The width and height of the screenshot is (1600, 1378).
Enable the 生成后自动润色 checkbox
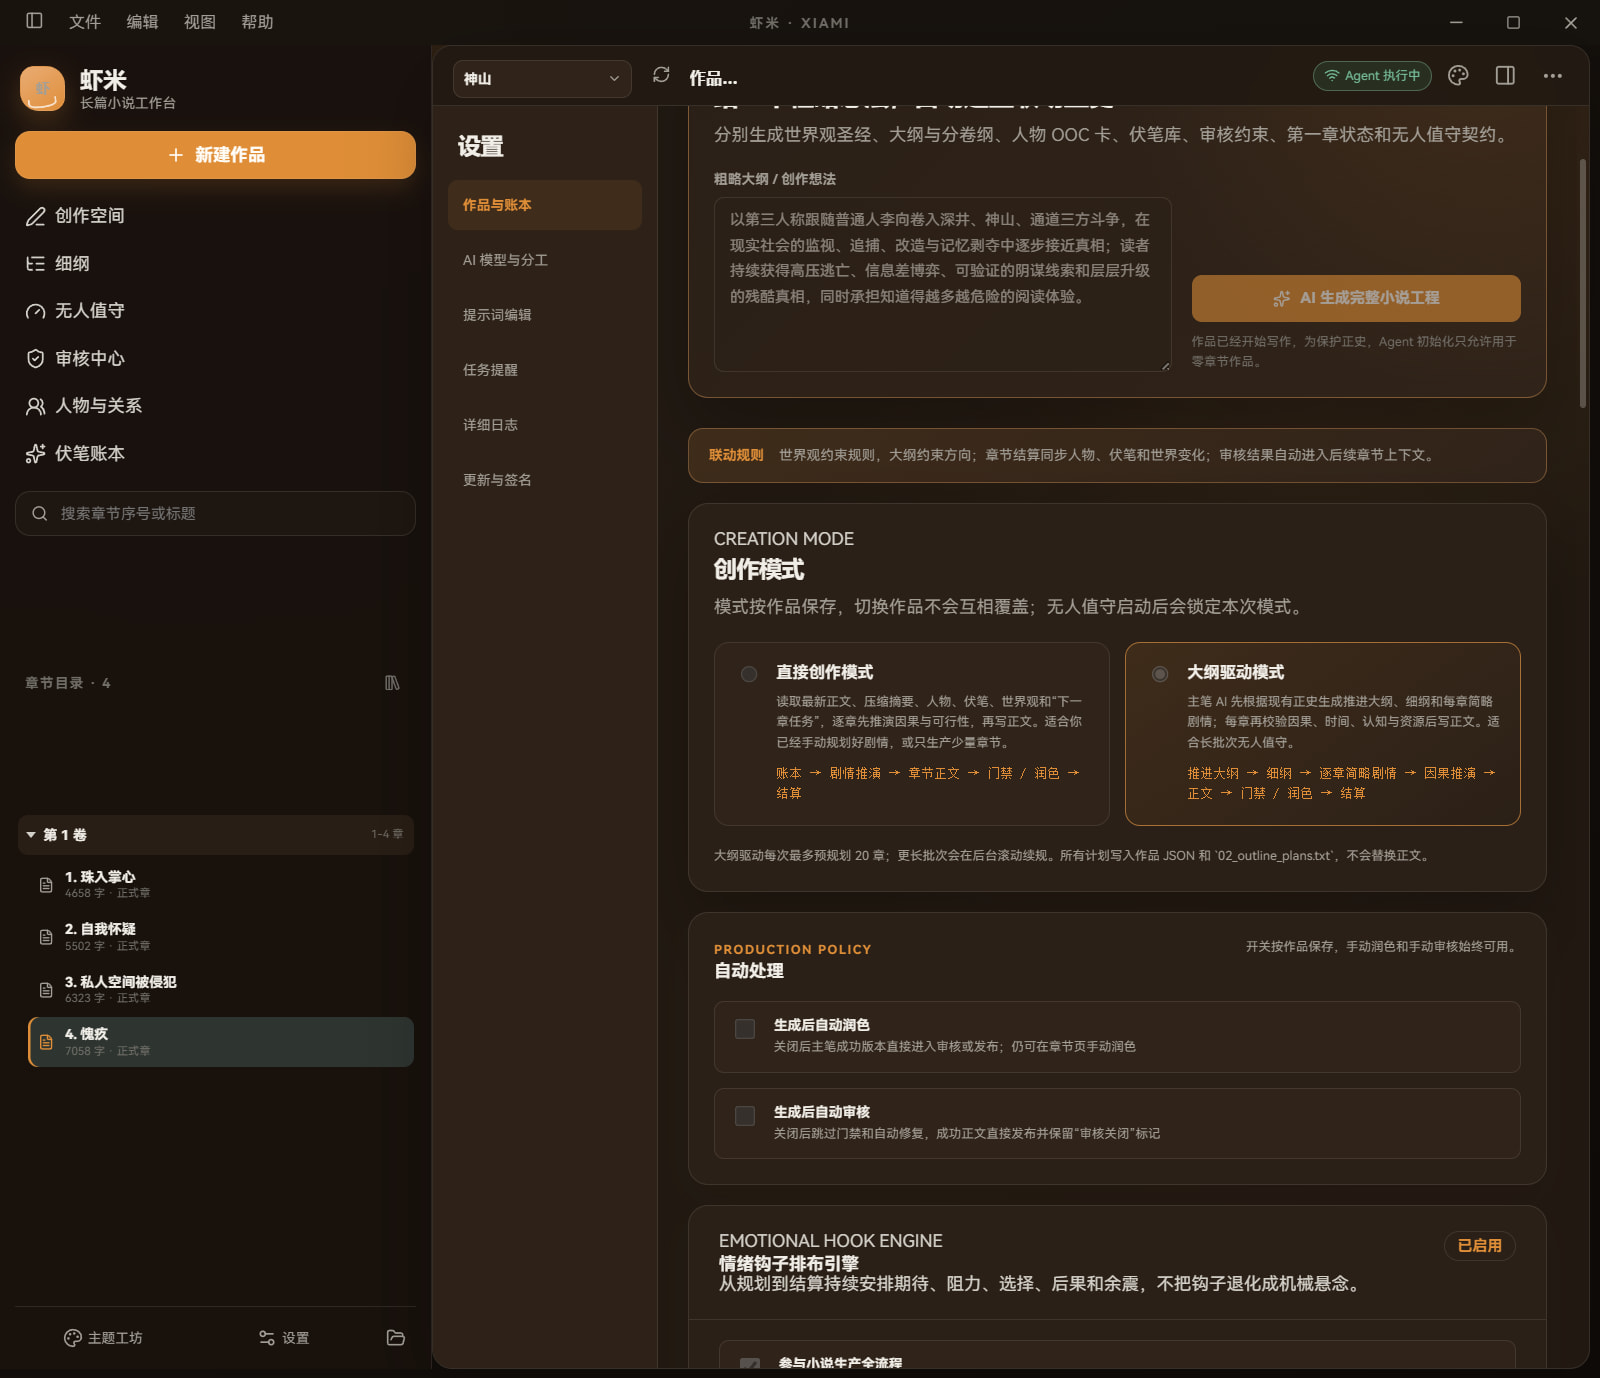coord(745,1029)
